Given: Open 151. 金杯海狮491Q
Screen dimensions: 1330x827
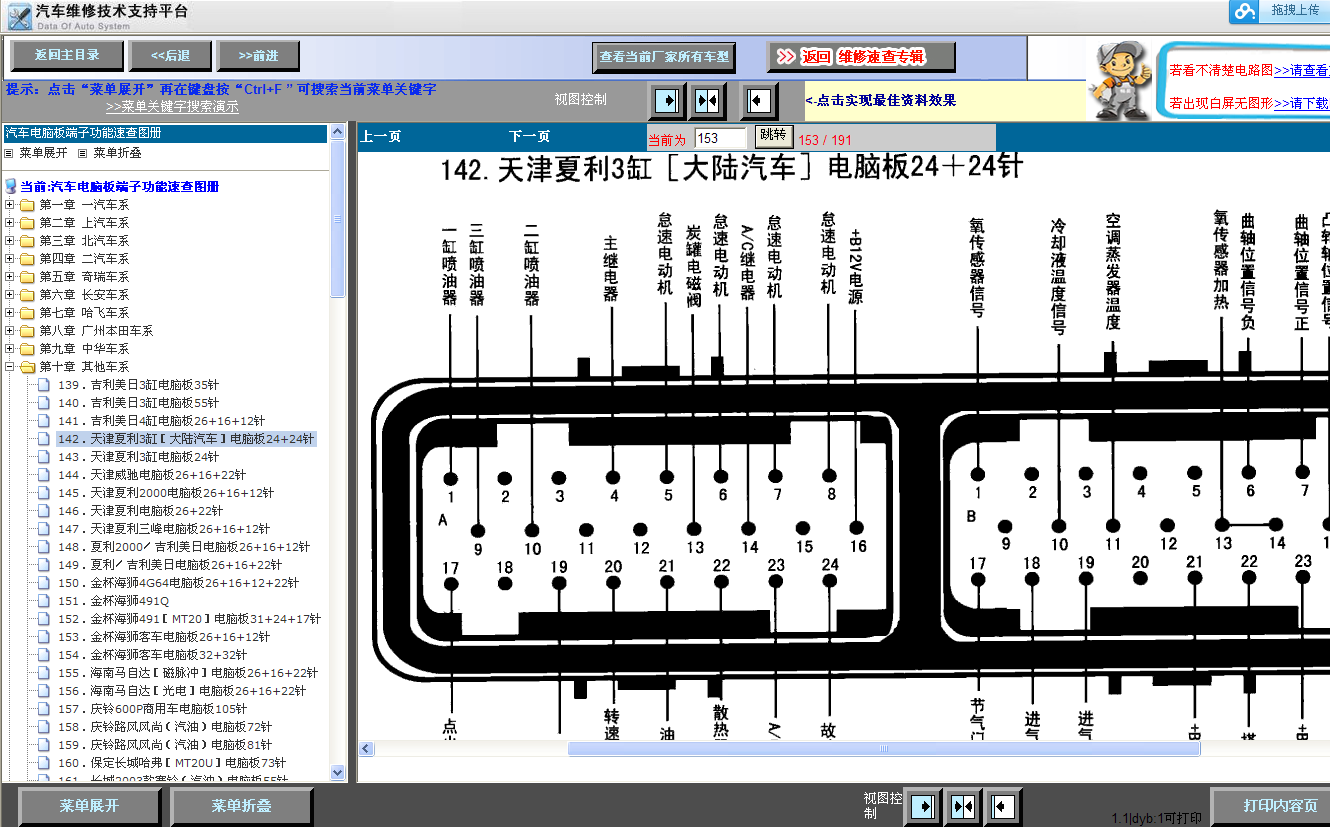Looking at the screenshot, I should (x=114, y=601).
